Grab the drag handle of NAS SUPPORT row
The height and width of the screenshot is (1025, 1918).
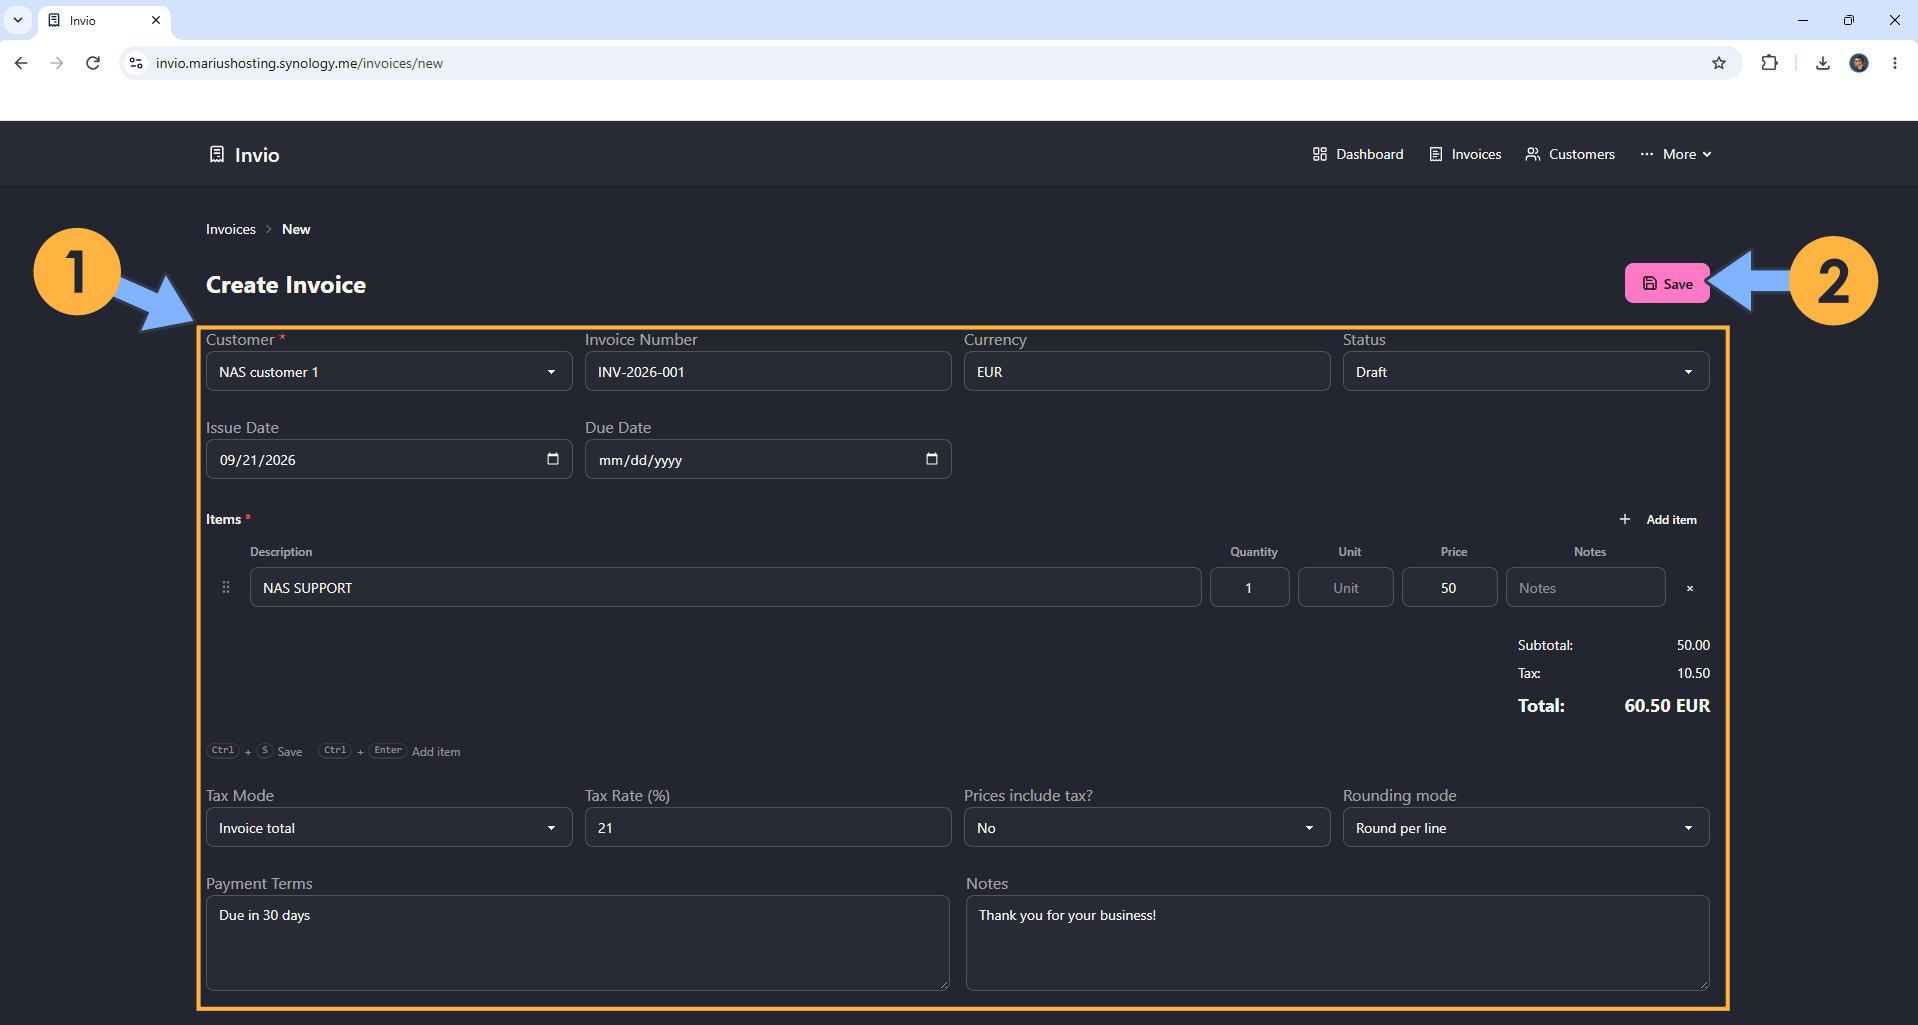pos(226,587)
